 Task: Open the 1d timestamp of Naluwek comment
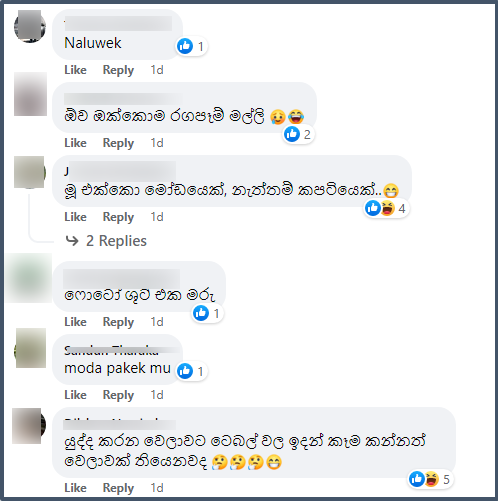click(x=157, y=70)
